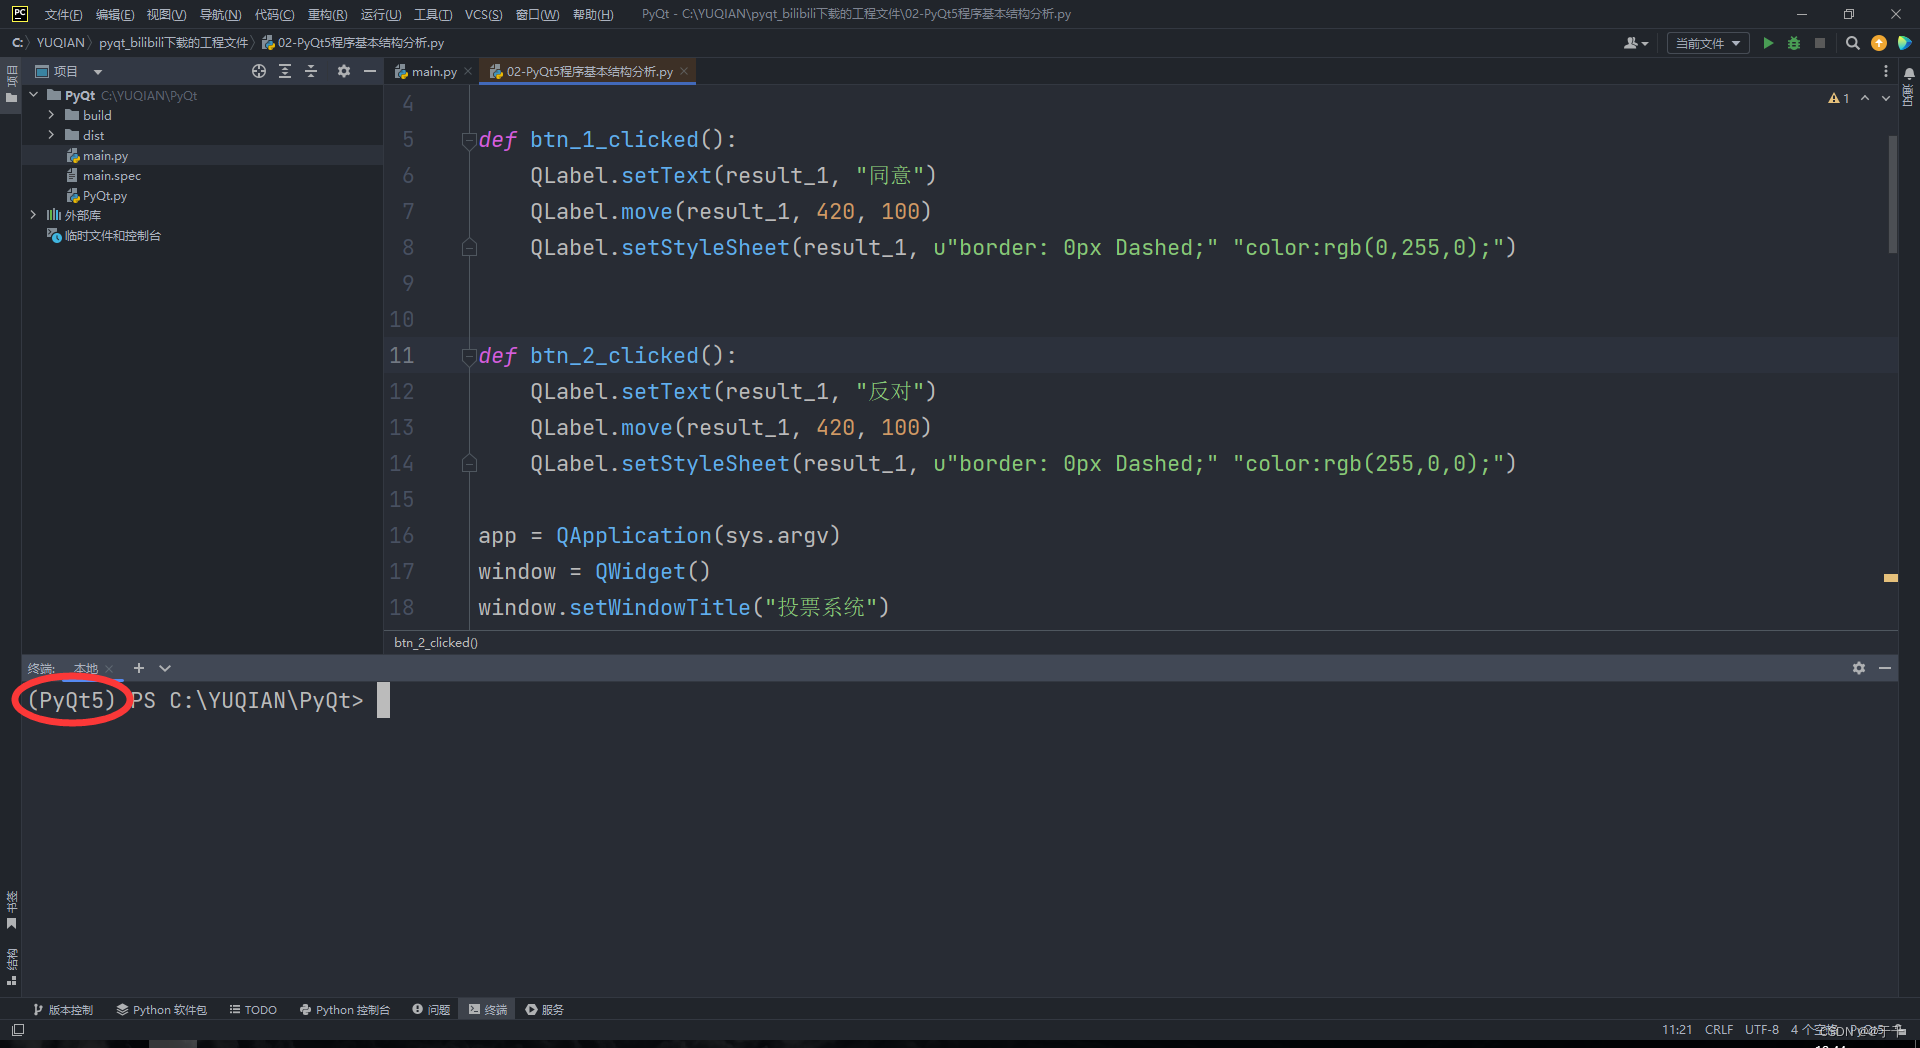Screen dimensions: 1920x1048
Task: Open the 服务 tool window
Action: click(545, 1009)
